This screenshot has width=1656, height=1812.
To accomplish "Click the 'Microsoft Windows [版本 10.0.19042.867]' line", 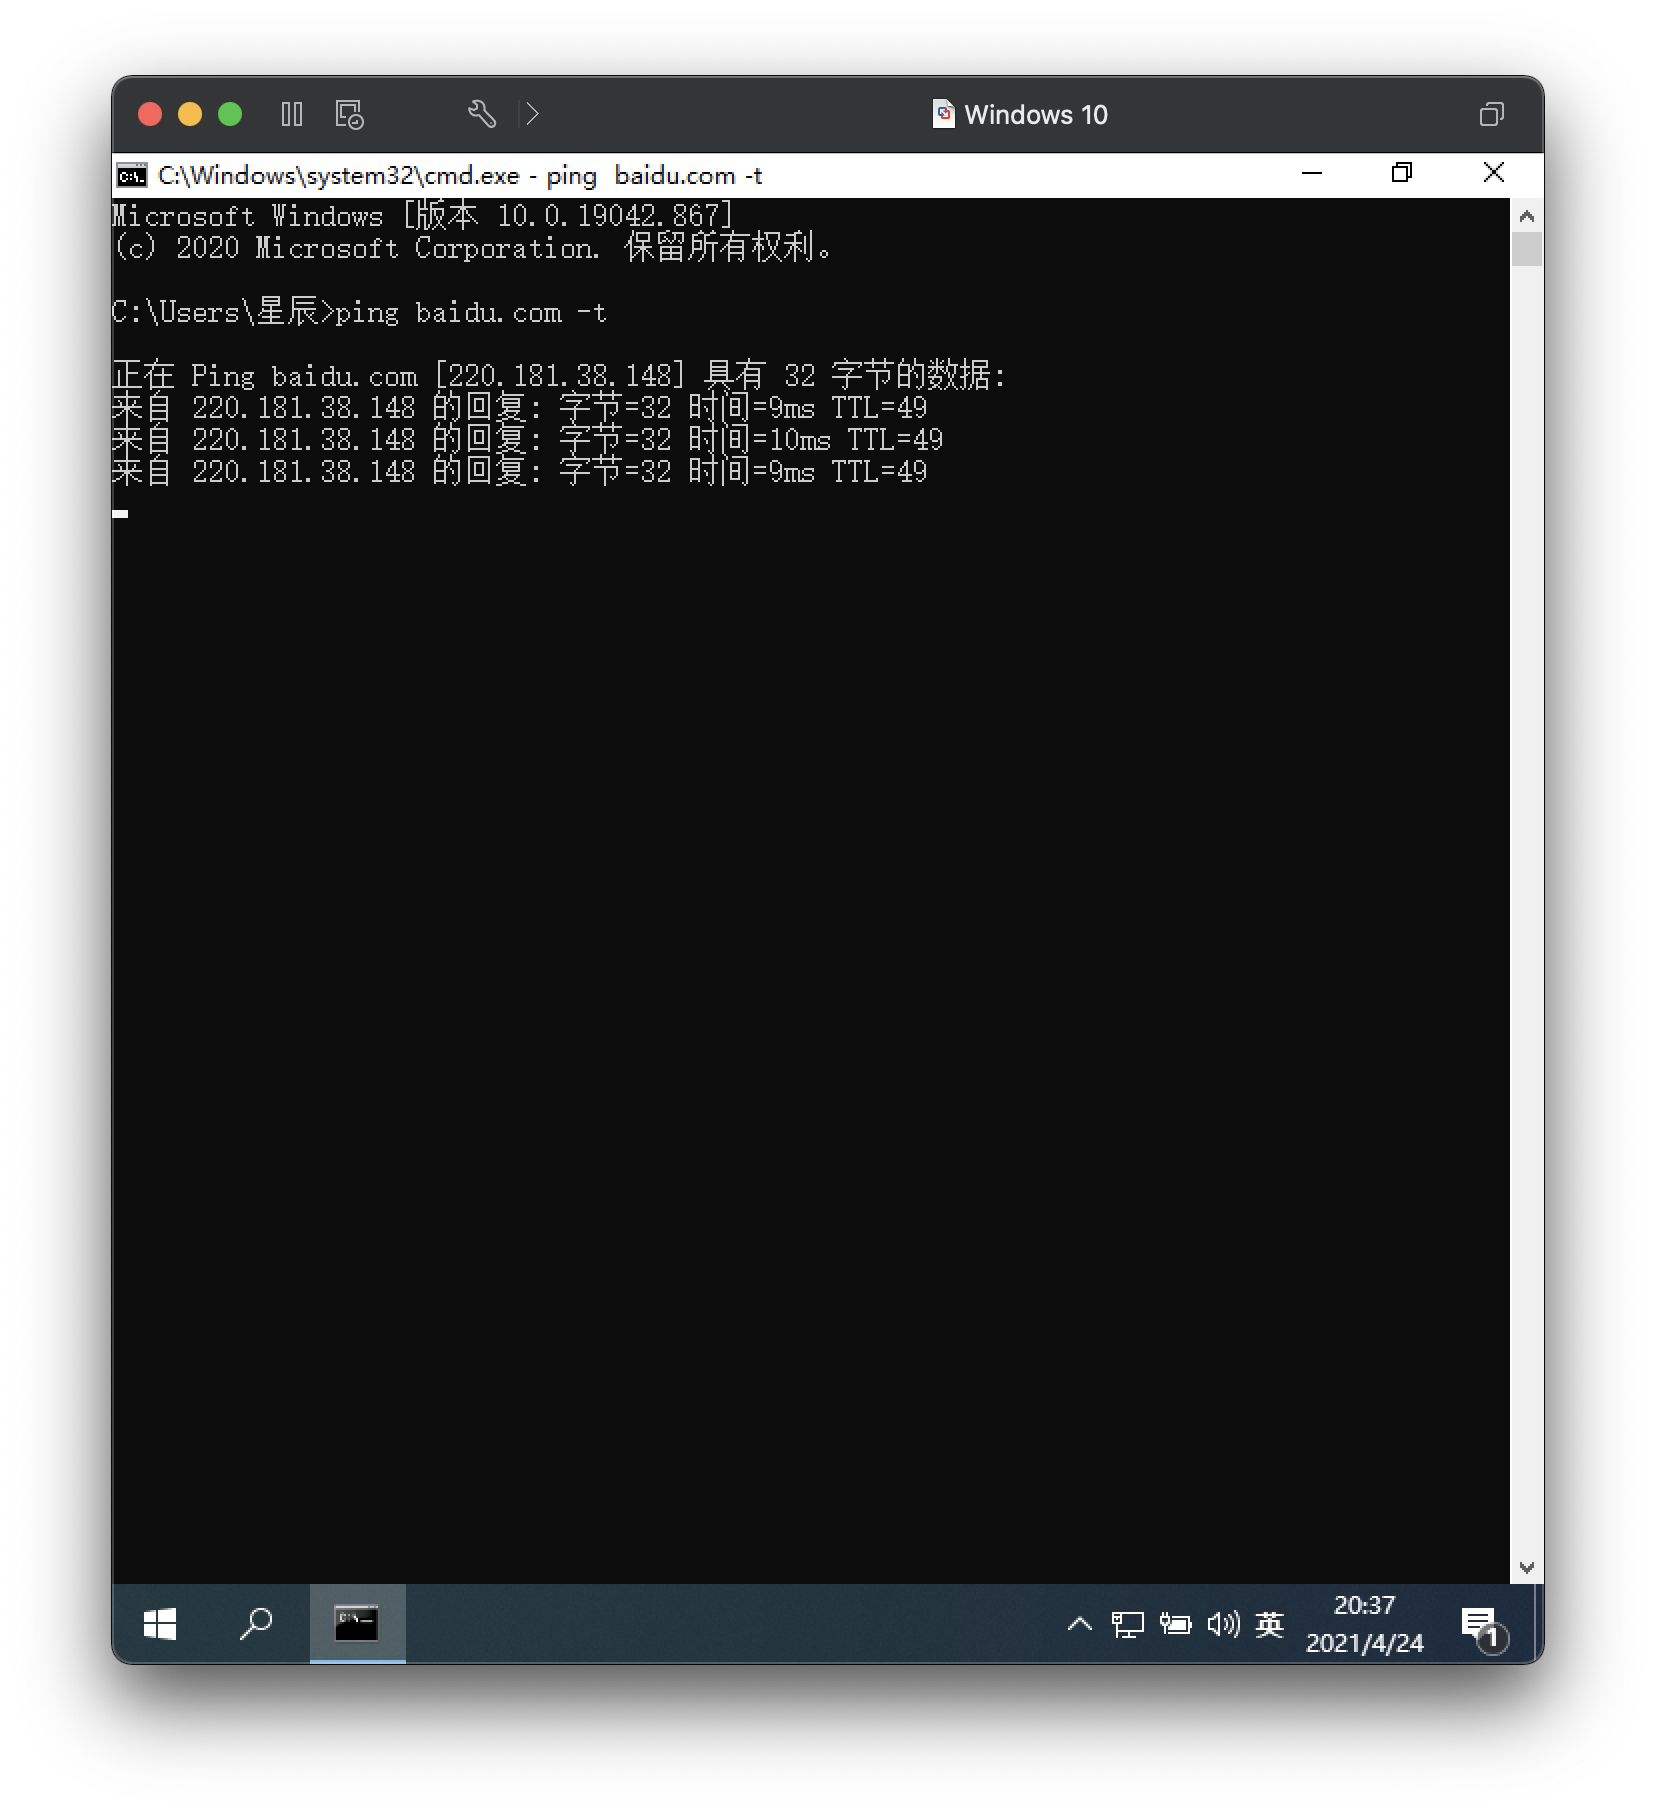I will point(423,215).
